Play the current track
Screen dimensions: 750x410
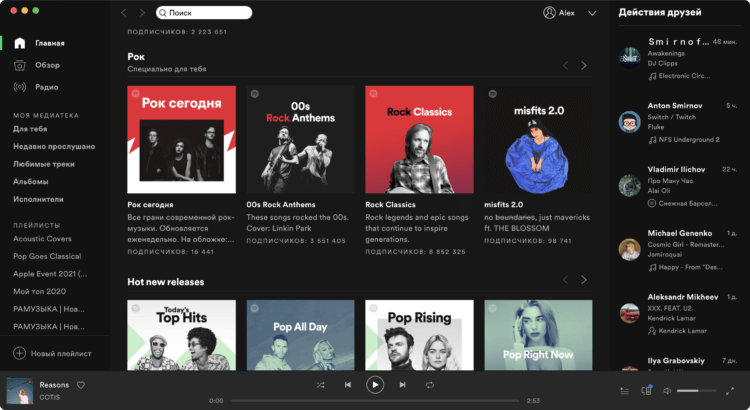[x=375, y=385]
